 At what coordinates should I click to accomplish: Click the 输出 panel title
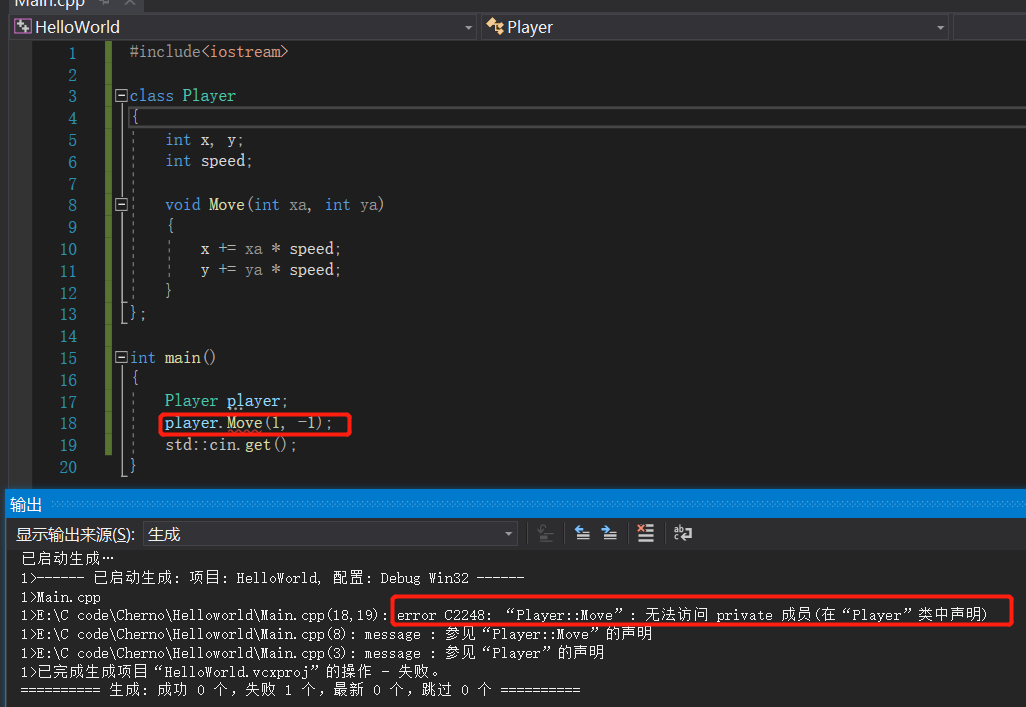point(25,504)
